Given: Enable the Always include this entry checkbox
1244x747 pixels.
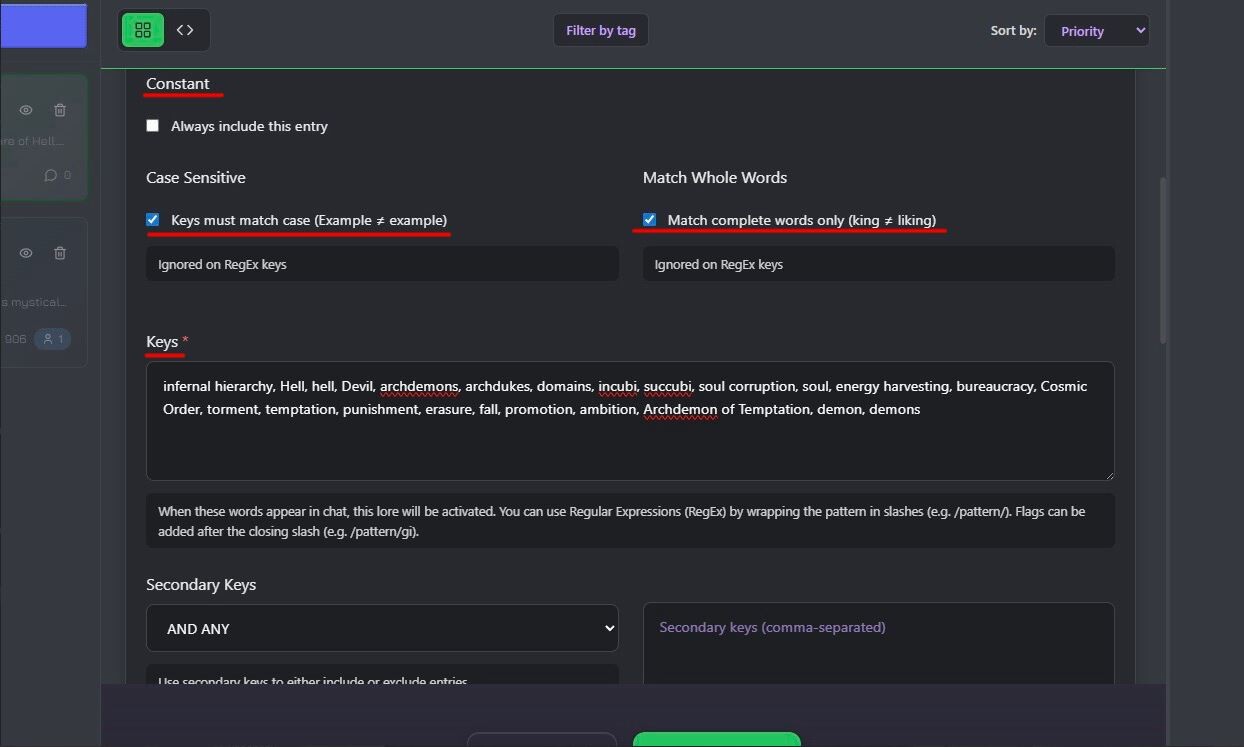Looking at the screenshot, I should coord(153,126).
